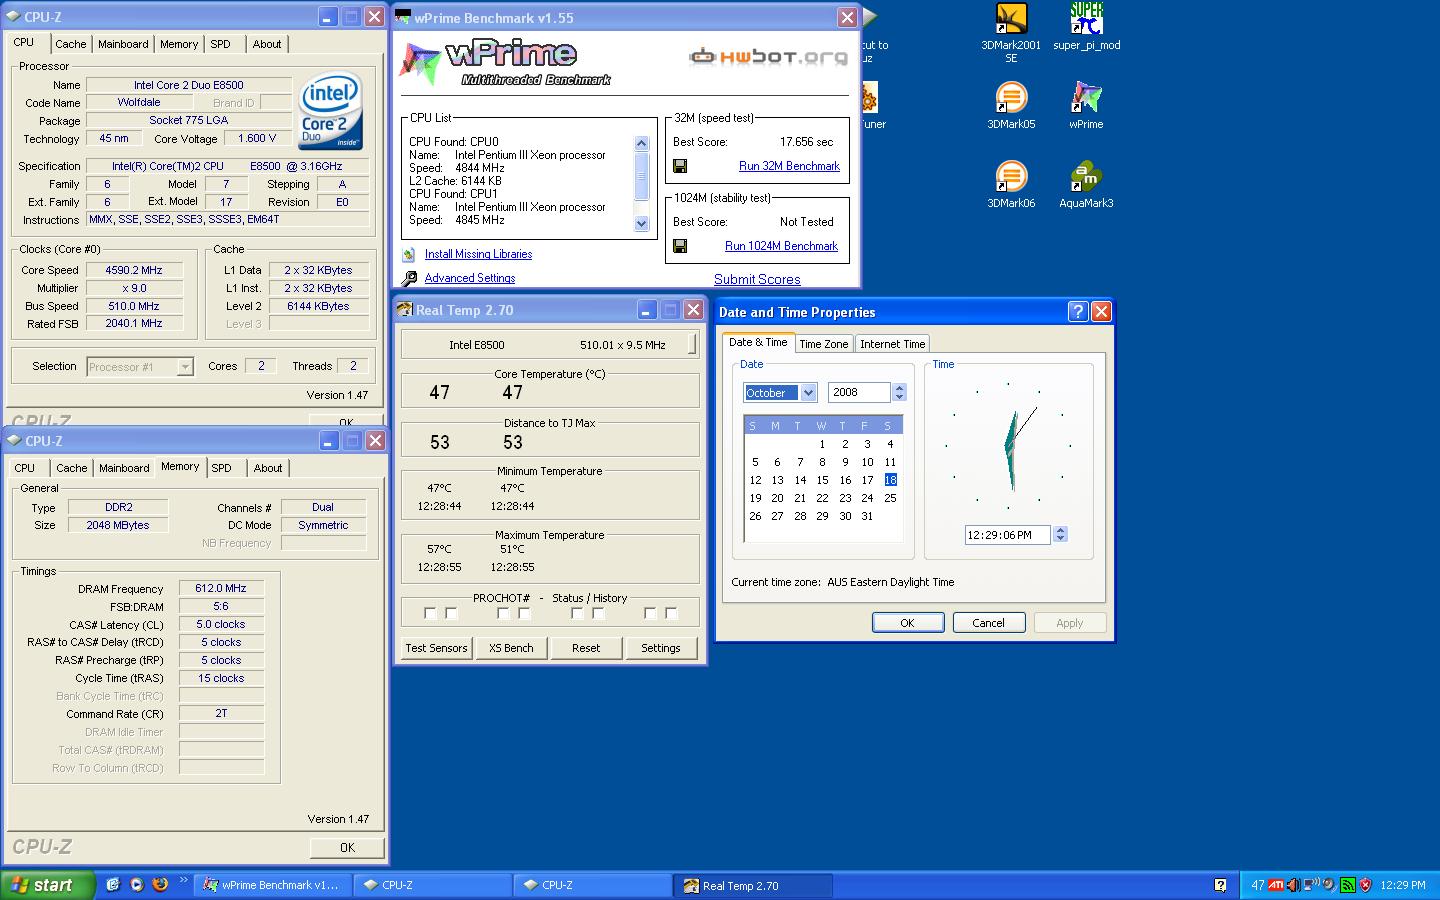
Task: Decrease the year with the spinner down arrow
Action: coord(899,397)
